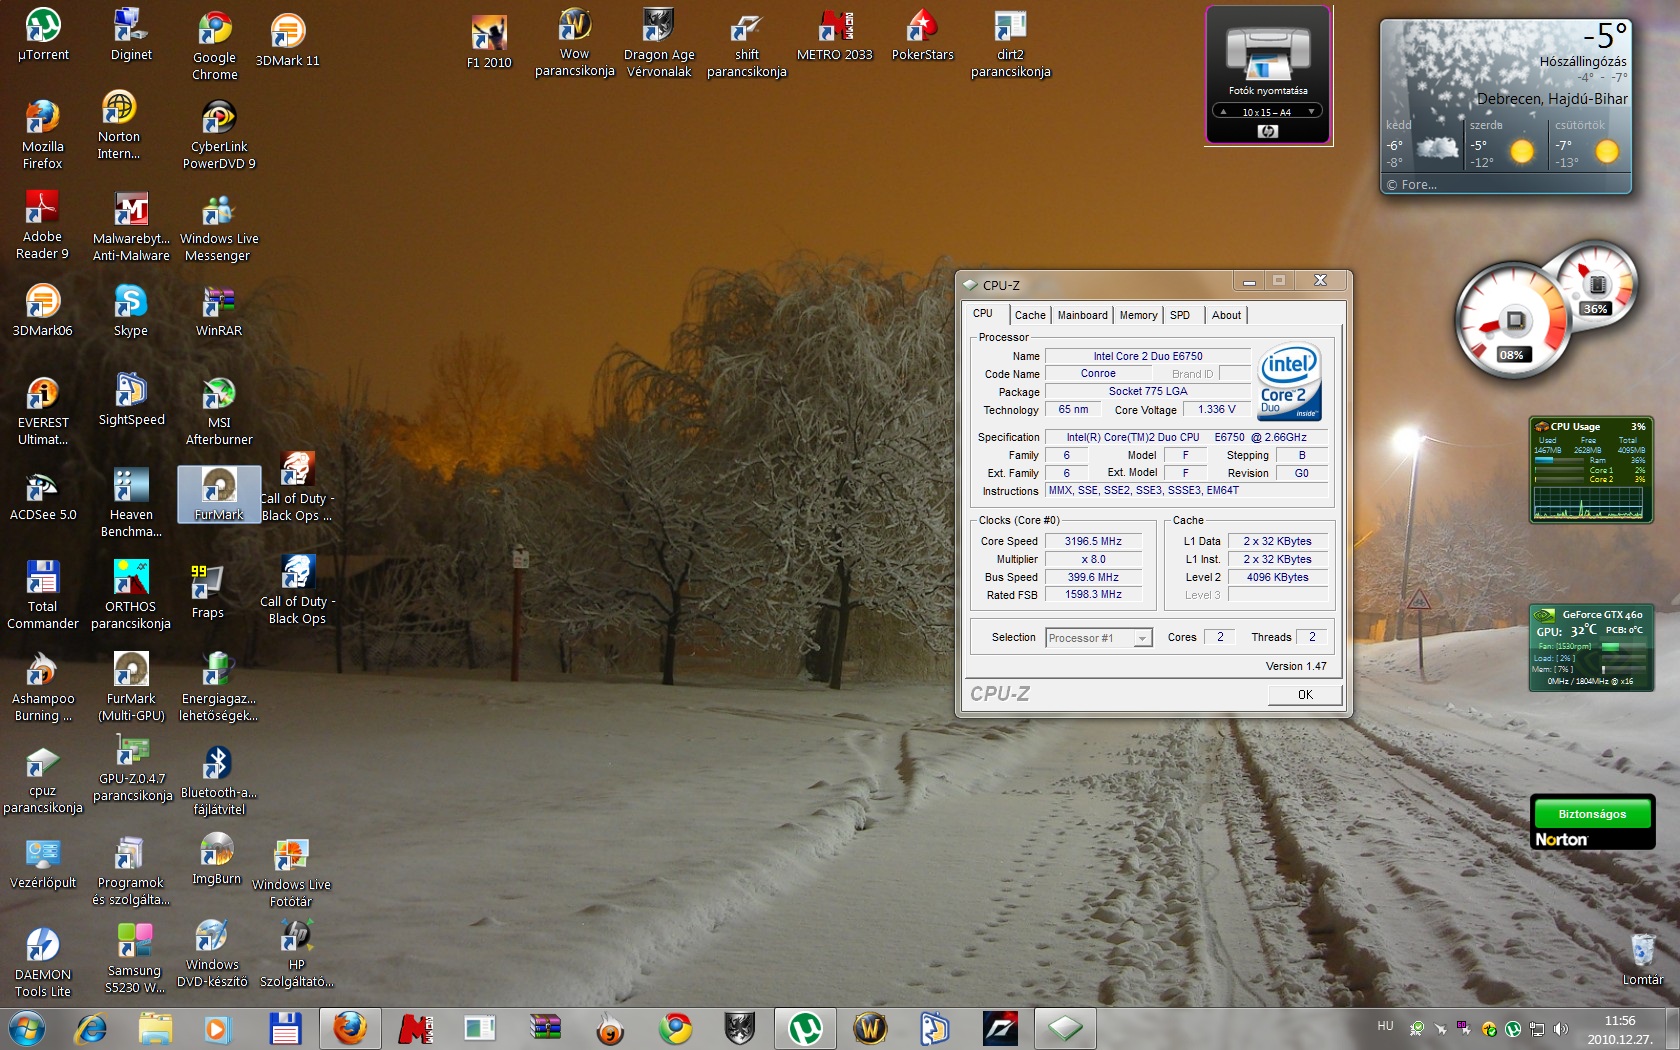
Task: Open the Vezérlőpult control panel icon
Action: coord(43,862)
